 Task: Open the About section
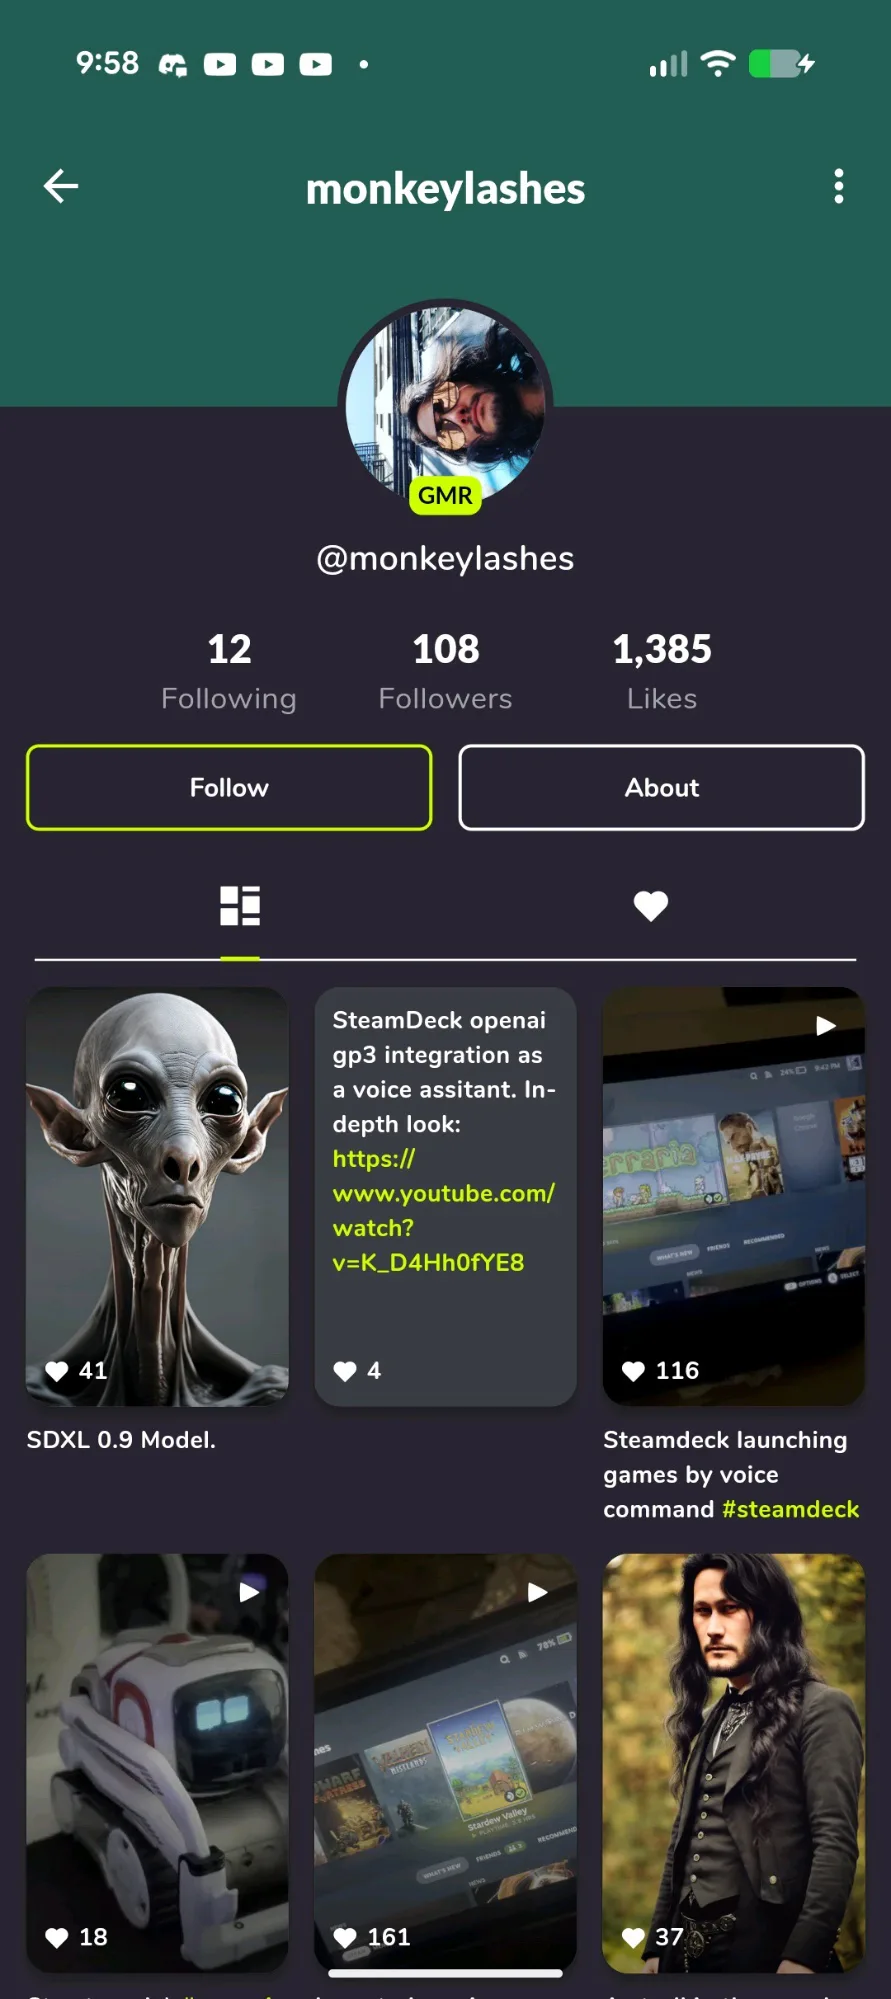coord(662,788)
